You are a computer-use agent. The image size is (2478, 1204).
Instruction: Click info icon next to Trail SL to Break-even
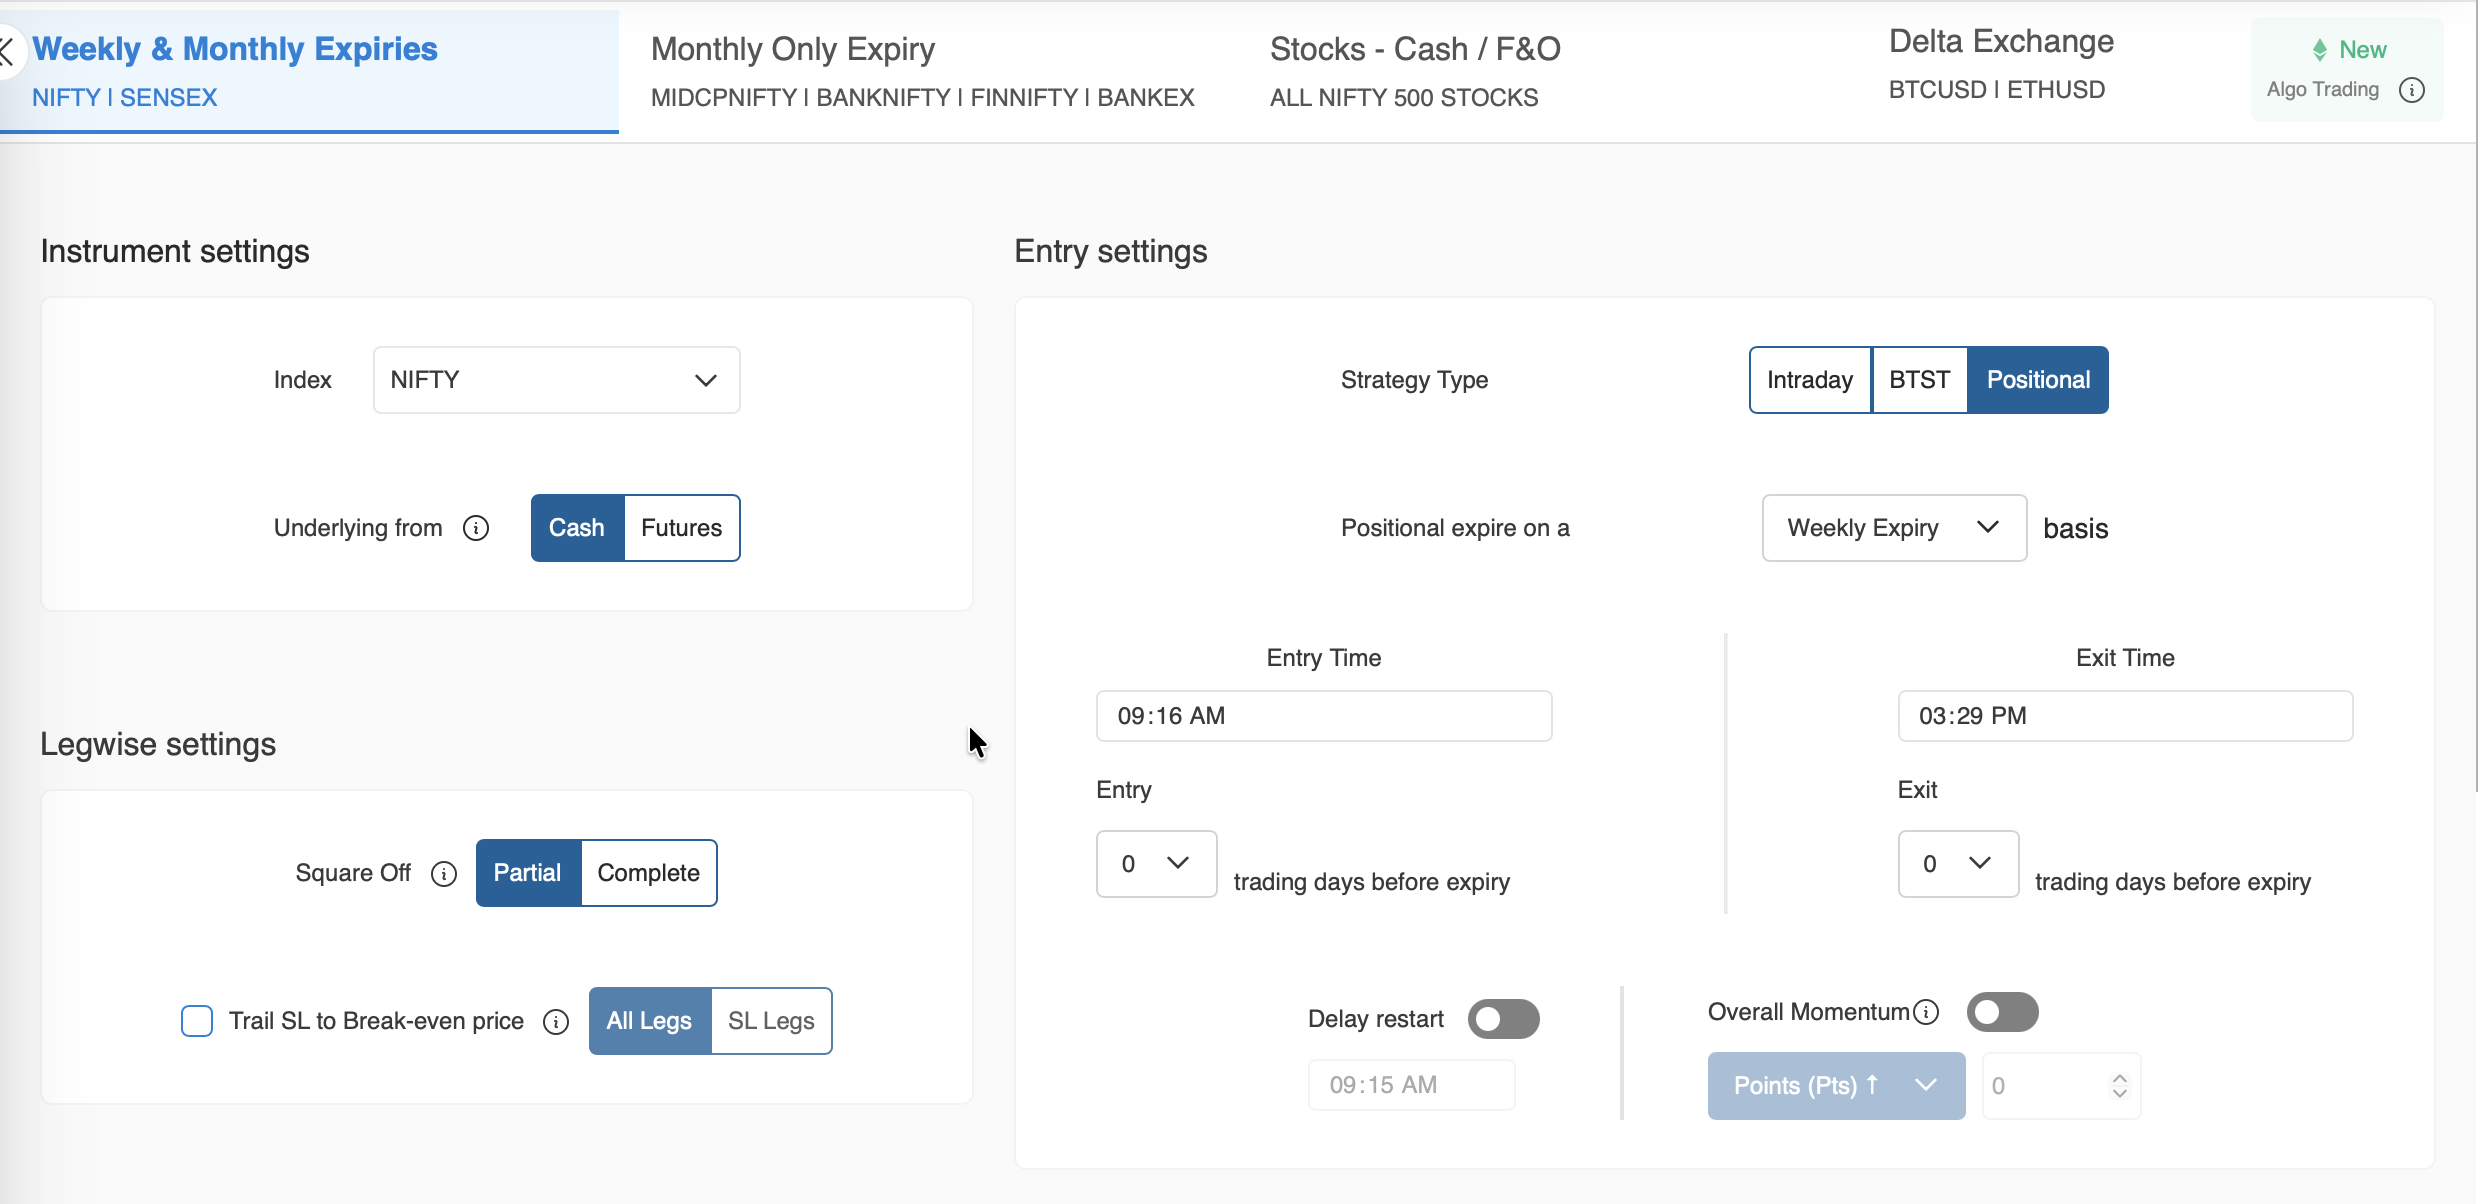point(556,1022)
